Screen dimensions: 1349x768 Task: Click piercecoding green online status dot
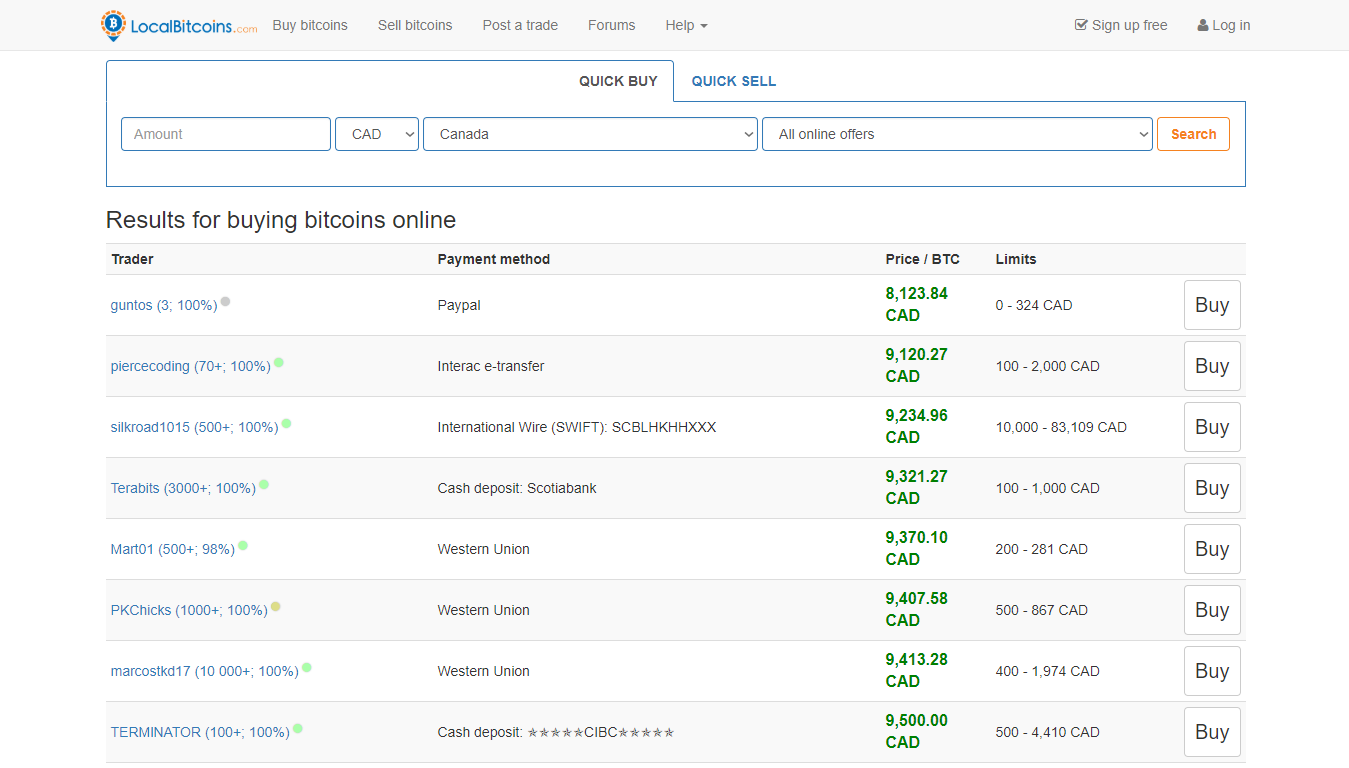[x=279, y=362]
